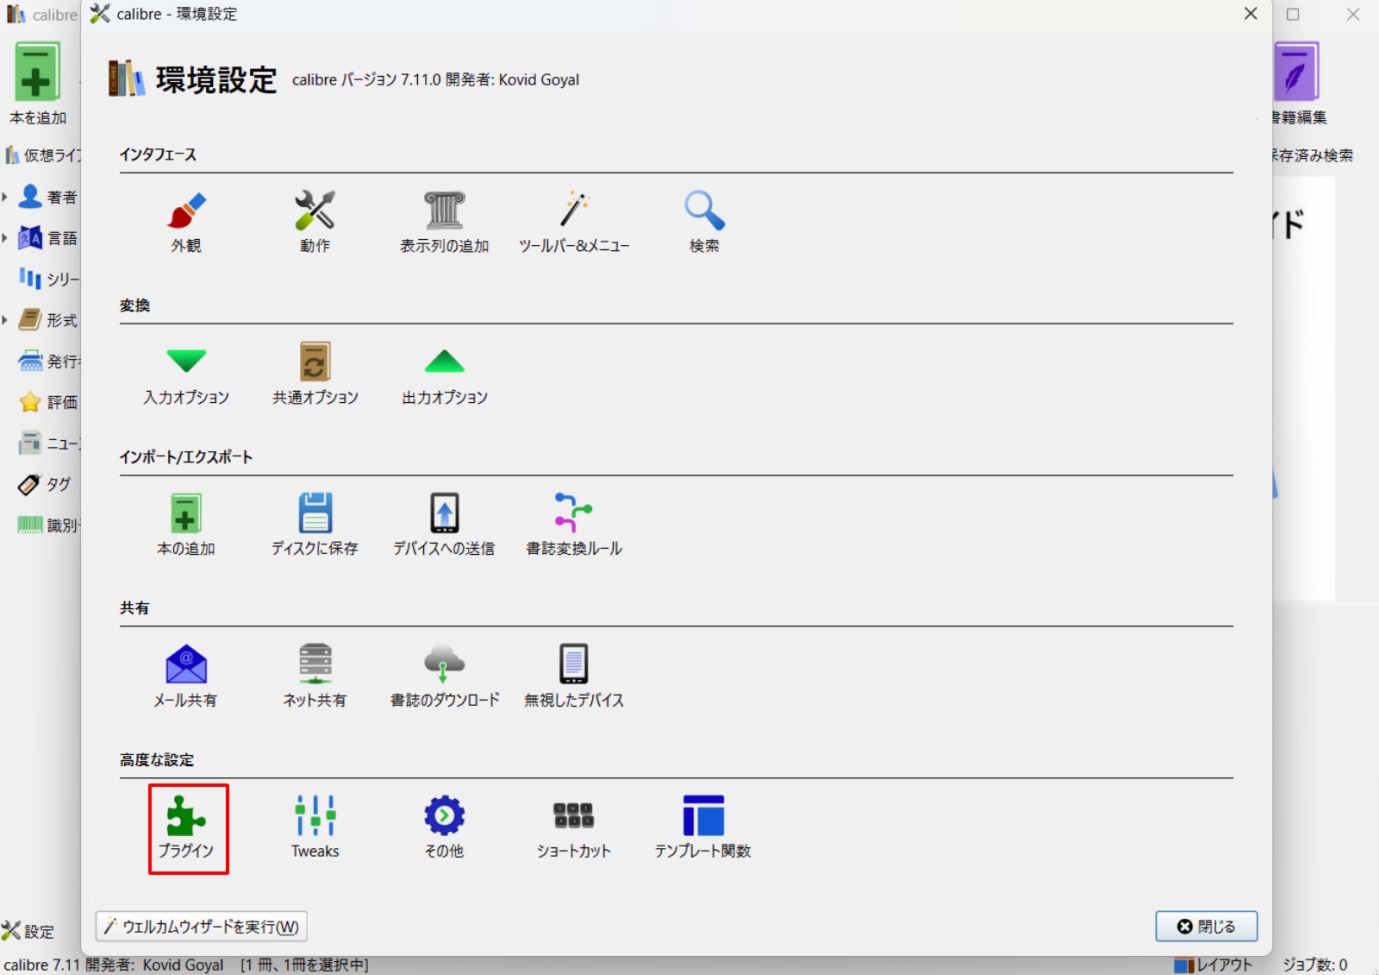The height and width of the screenshot is (975, 1379).
Task: Open デバイスへの送信 settings
Action: [444, 525]
